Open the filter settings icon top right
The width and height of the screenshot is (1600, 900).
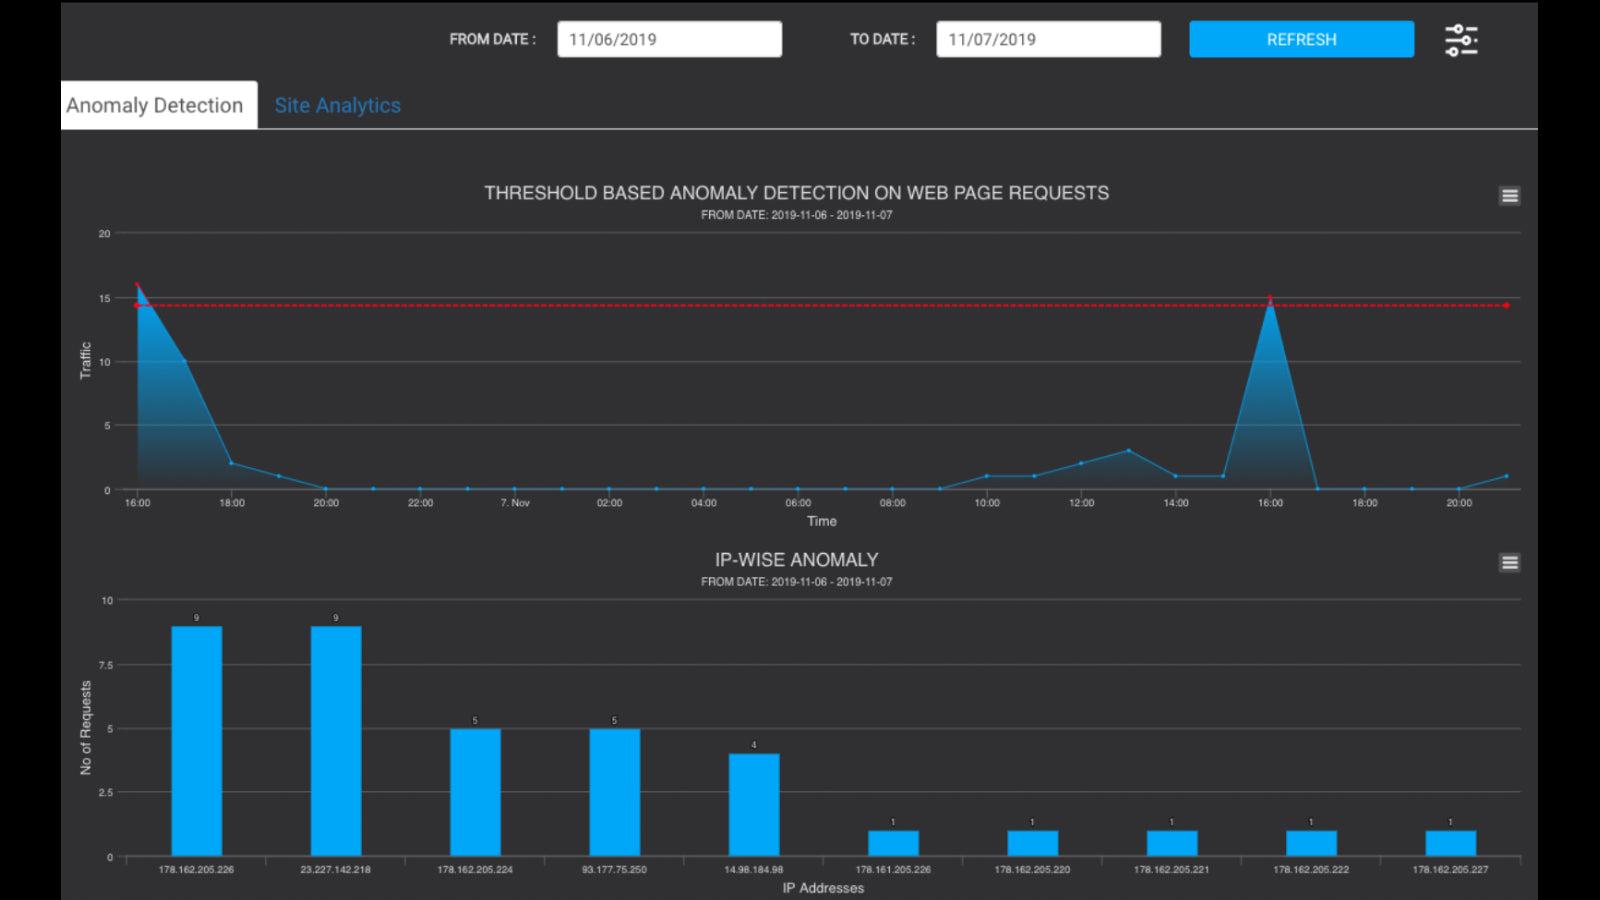(1461, 39)
